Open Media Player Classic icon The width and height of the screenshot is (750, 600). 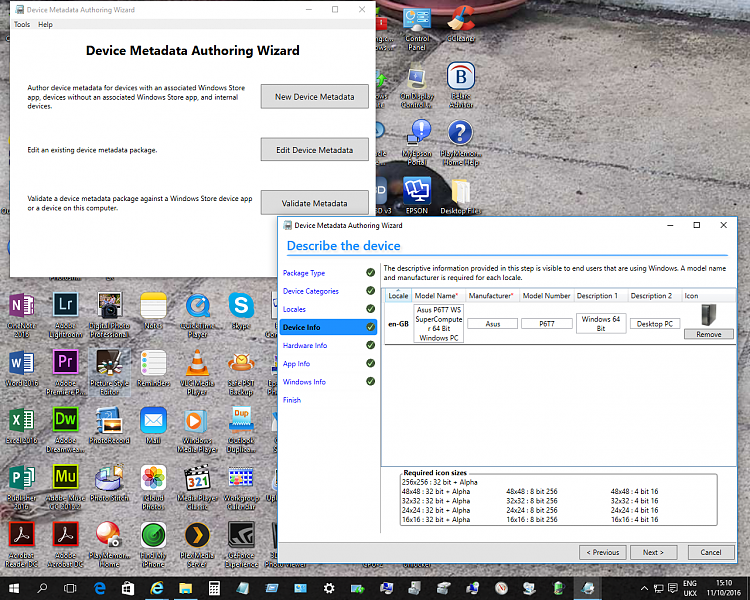[197, 488]
